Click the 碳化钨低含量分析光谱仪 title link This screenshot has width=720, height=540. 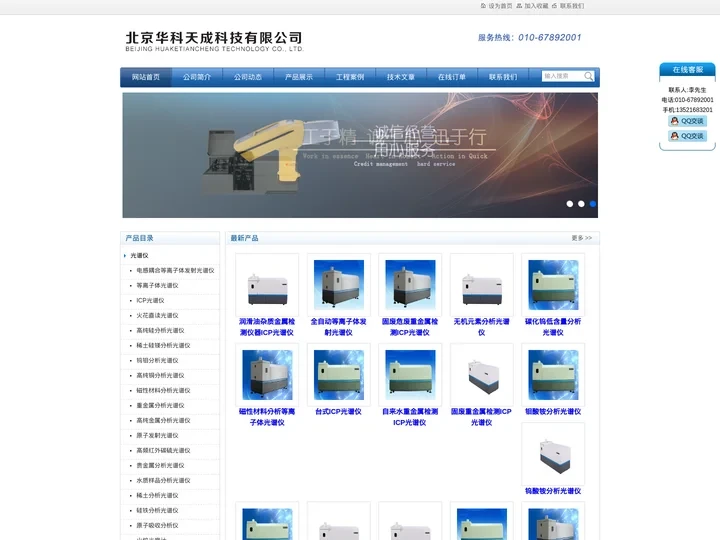pyautogui.click(x=553, y=327)
